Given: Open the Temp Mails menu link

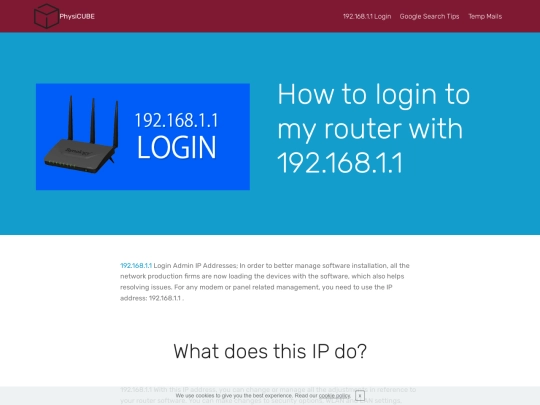Looking at the screenshot, I should [485, 17].
